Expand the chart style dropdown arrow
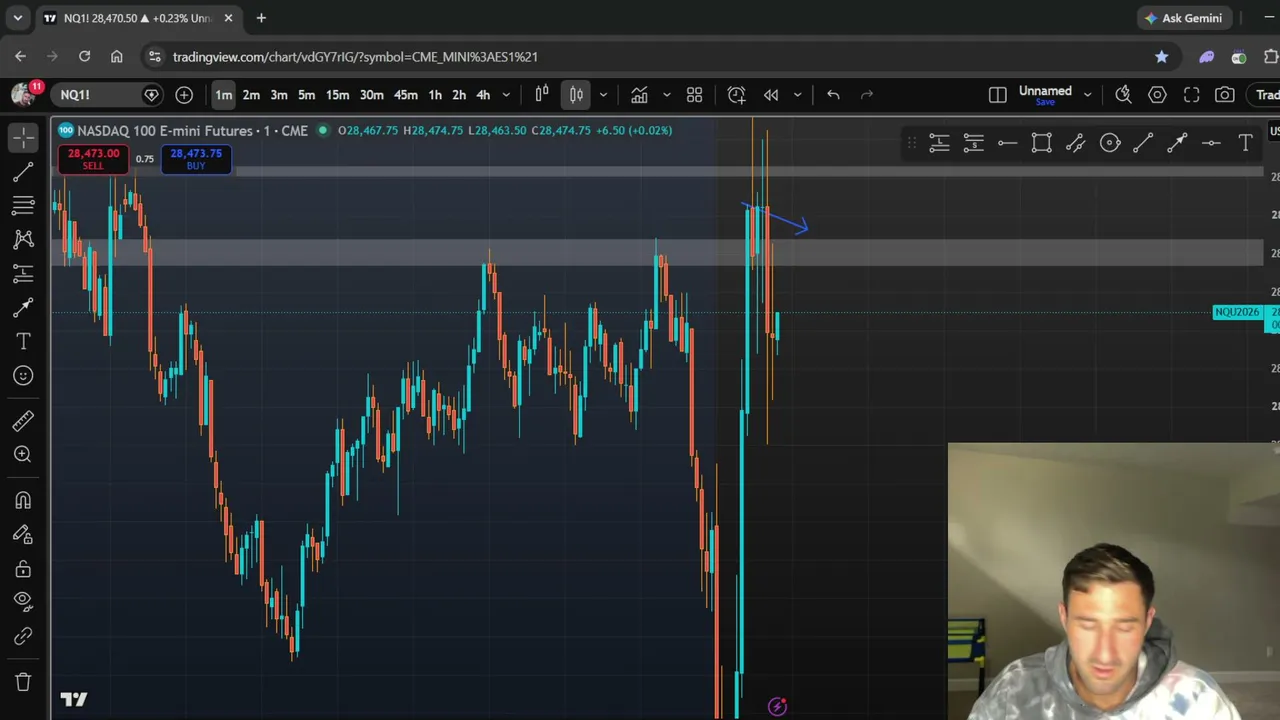The height and width of the screenshot is (720, 1280). point(602,95)
